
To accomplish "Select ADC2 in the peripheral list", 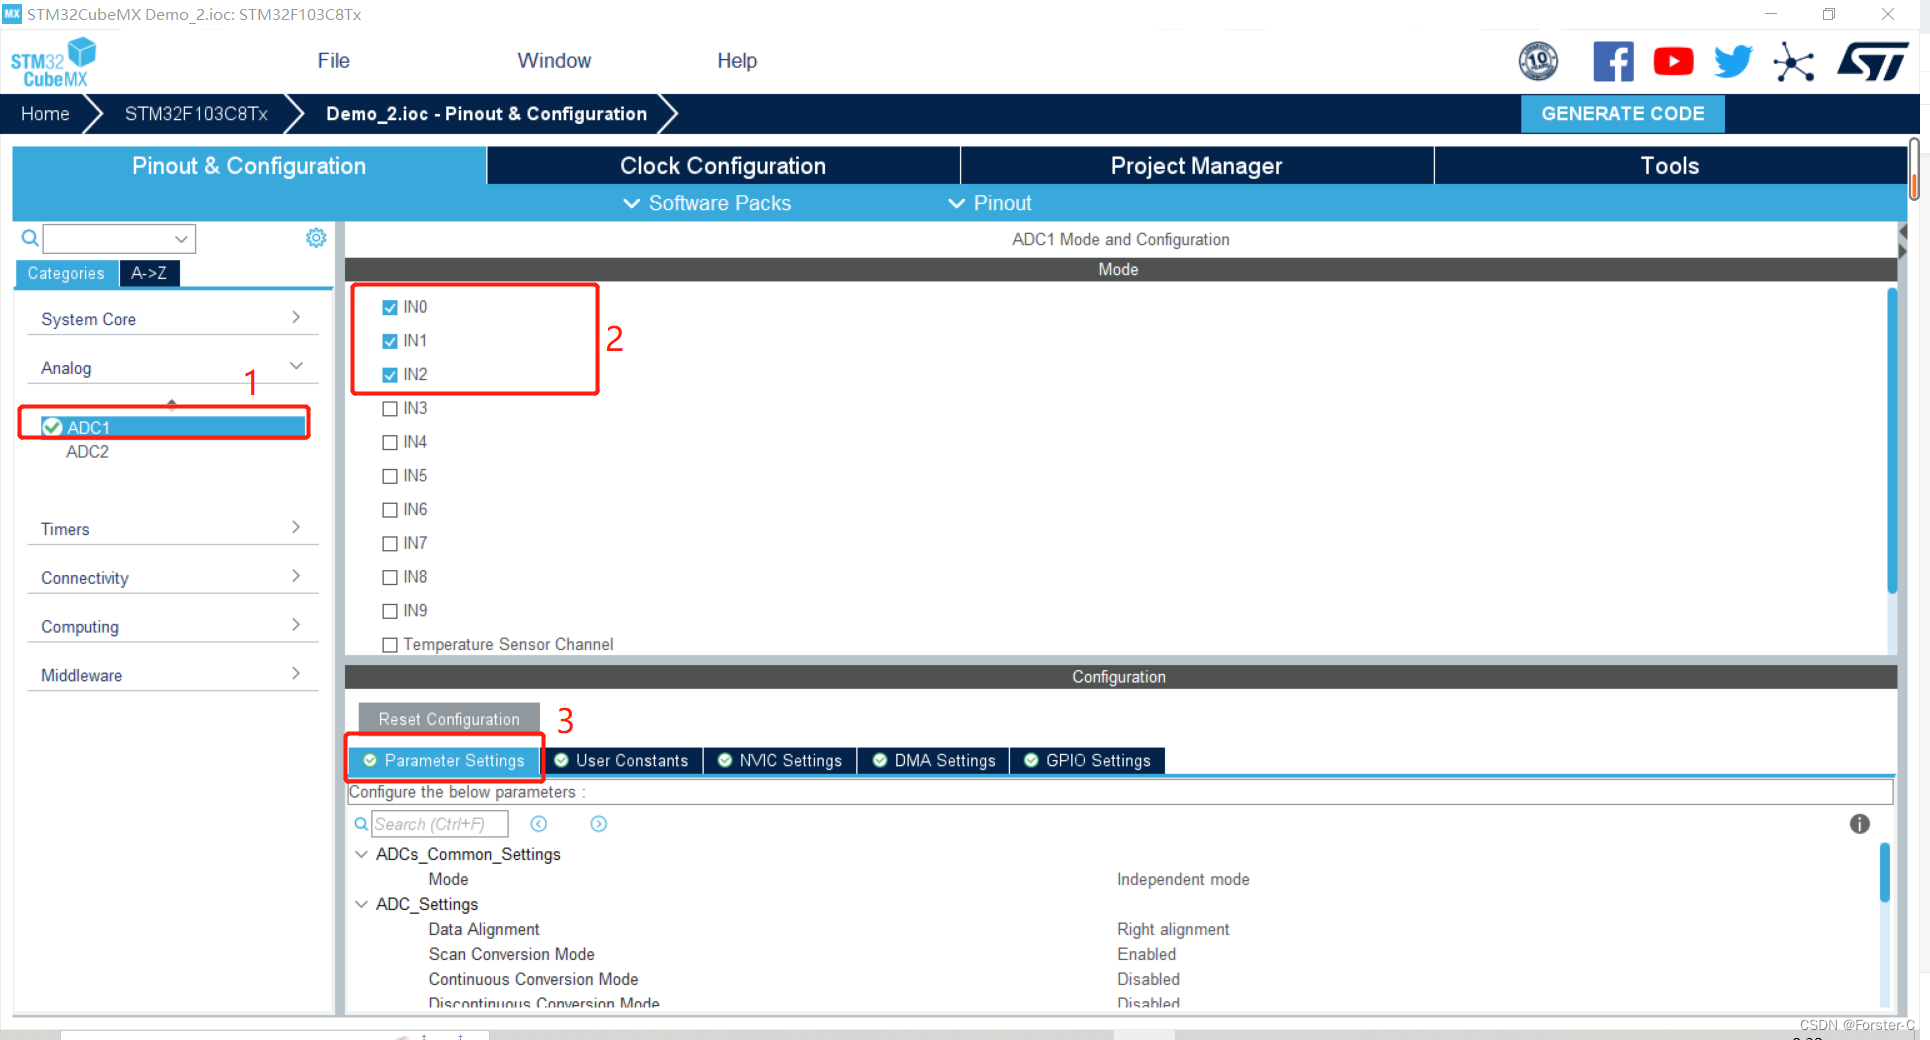I will (87, 452).
